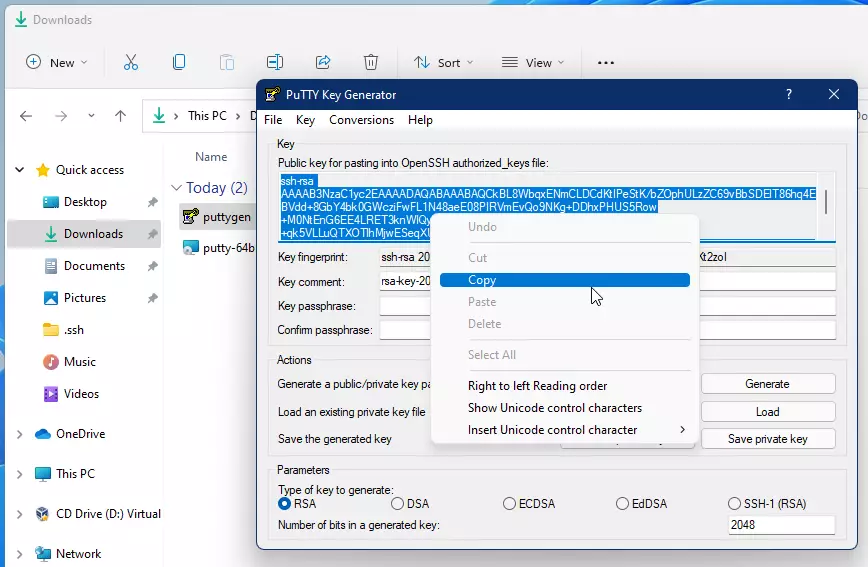The width and height of the screenshot is (868, 567).
Task: Select the putty-64b installer file icon
Action: point(190,248)
